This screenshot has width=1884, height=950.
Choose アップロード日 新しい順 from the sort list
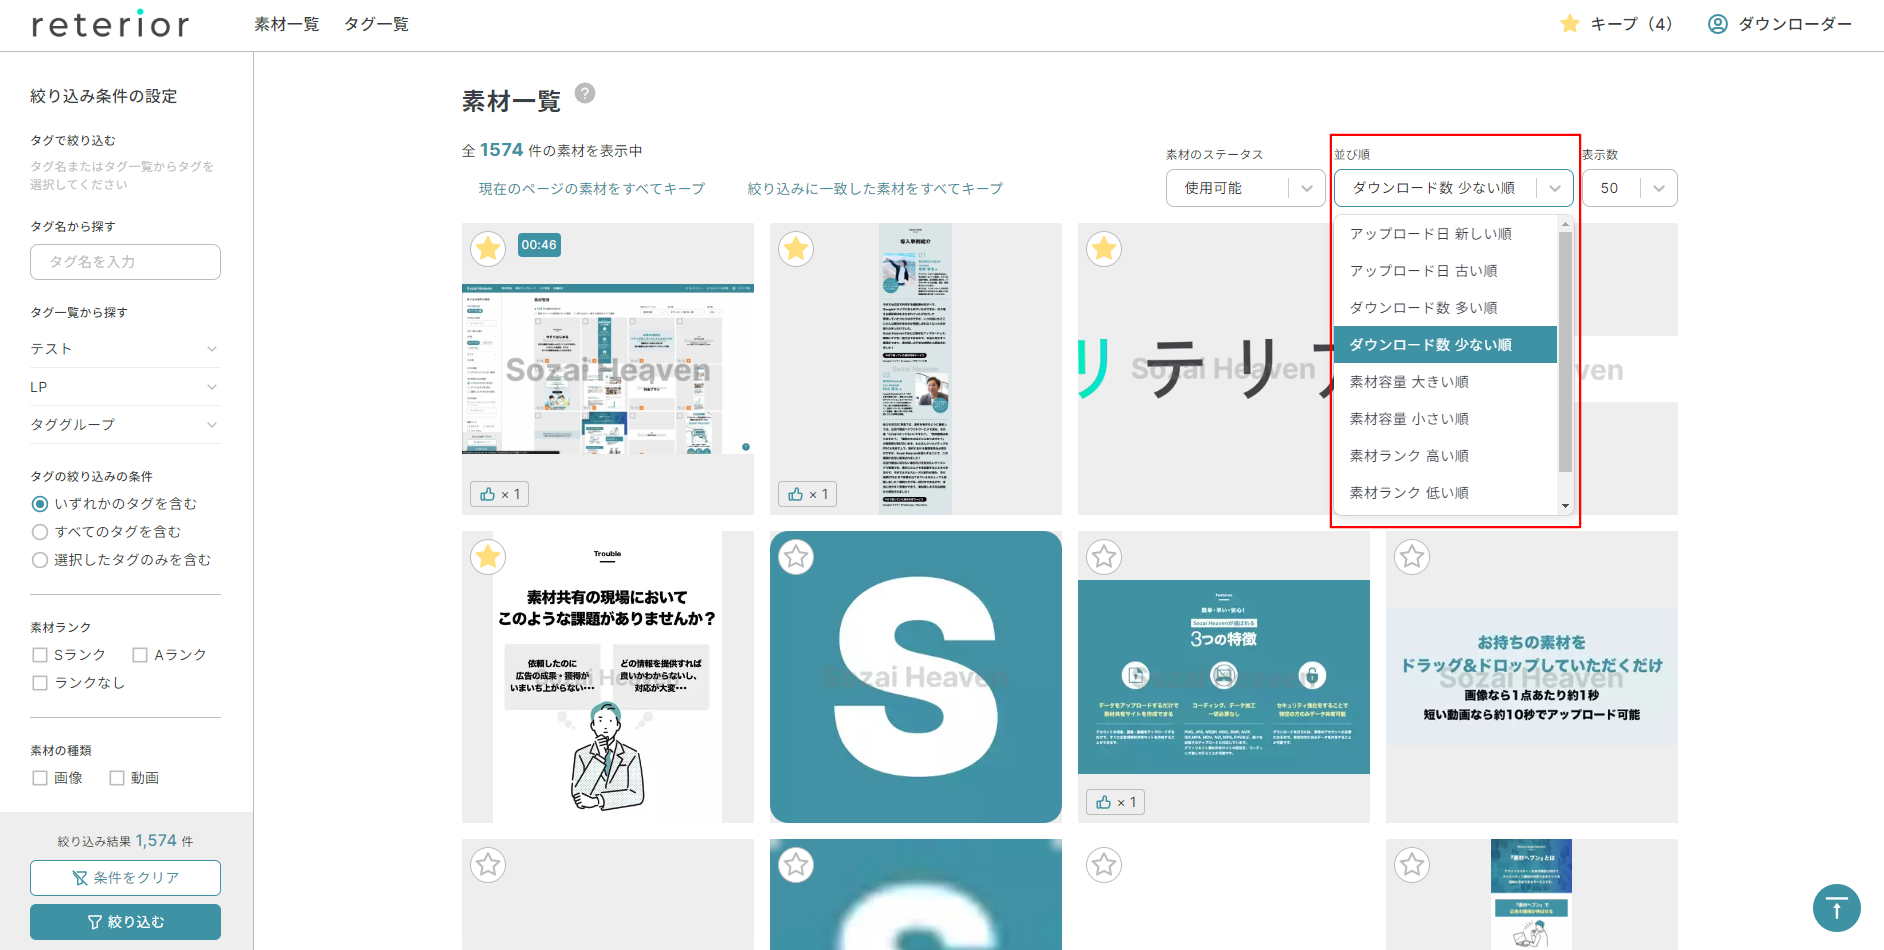[x=1445, y=234]
